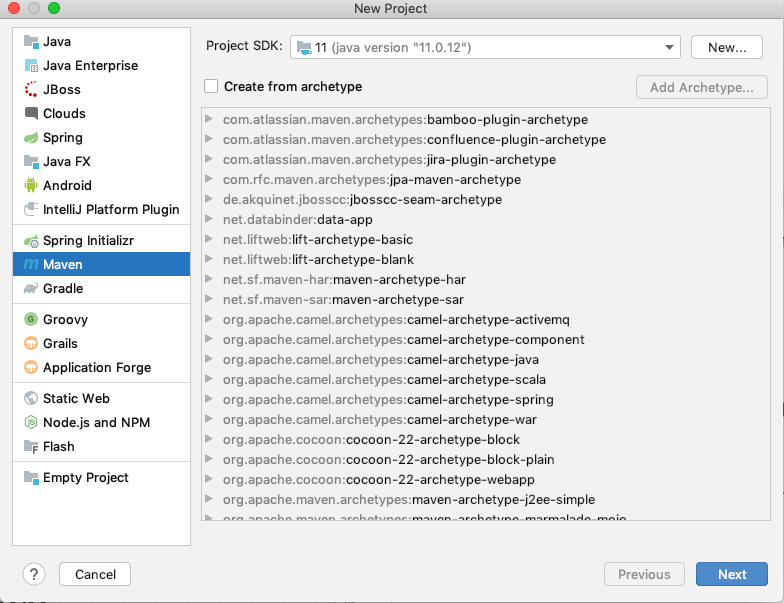Click the Empty Project folder icon
784x603 pixels.
(31, 478)
